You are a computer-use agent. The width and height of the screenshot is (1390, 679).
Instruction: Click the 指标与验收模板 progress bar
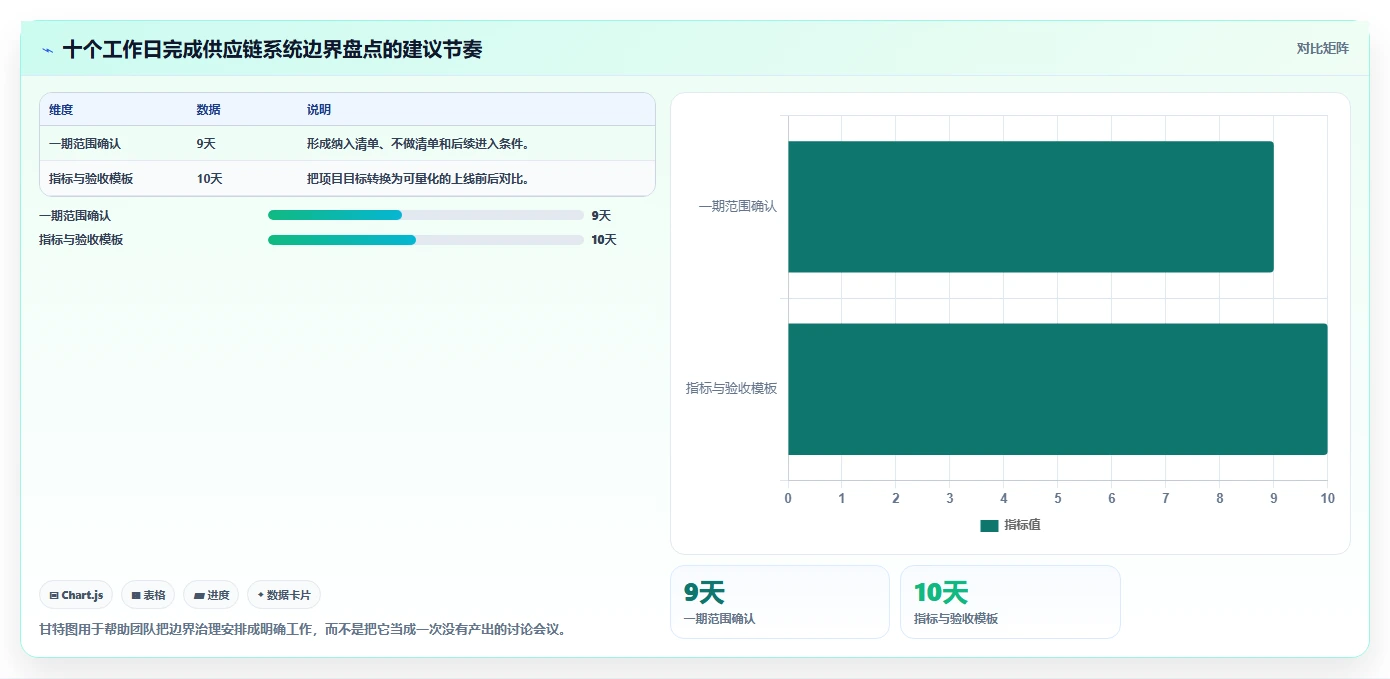pyautogui.click(x=426, y=240)
